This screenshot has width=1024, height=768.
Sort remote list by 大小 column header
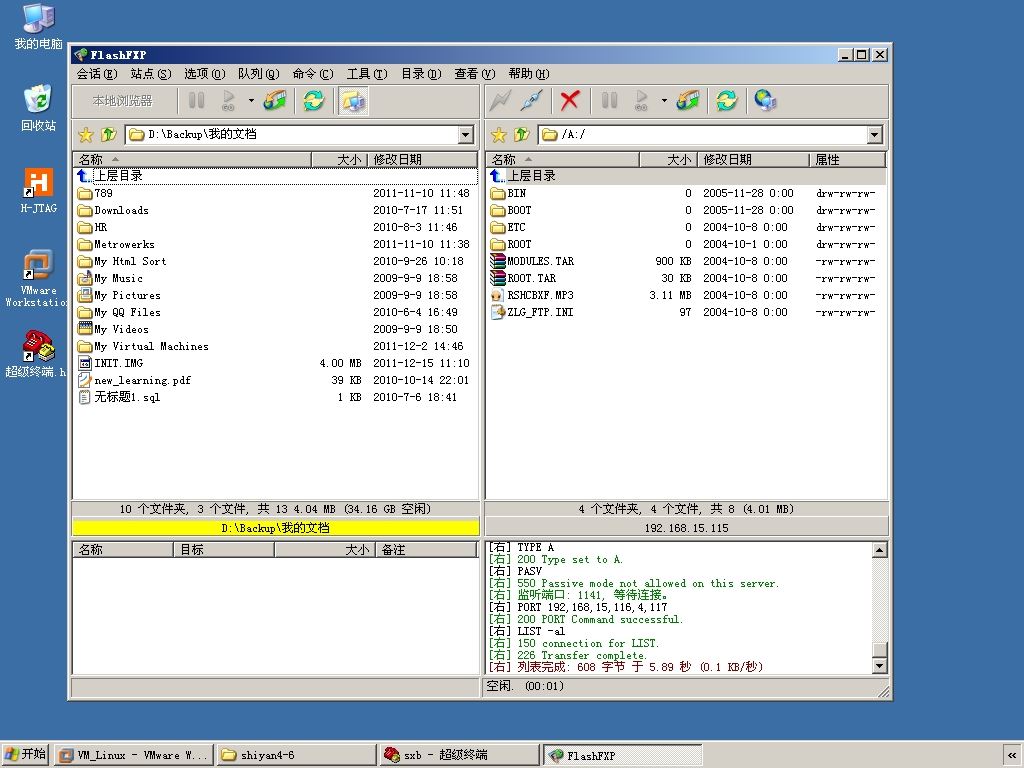667,159
